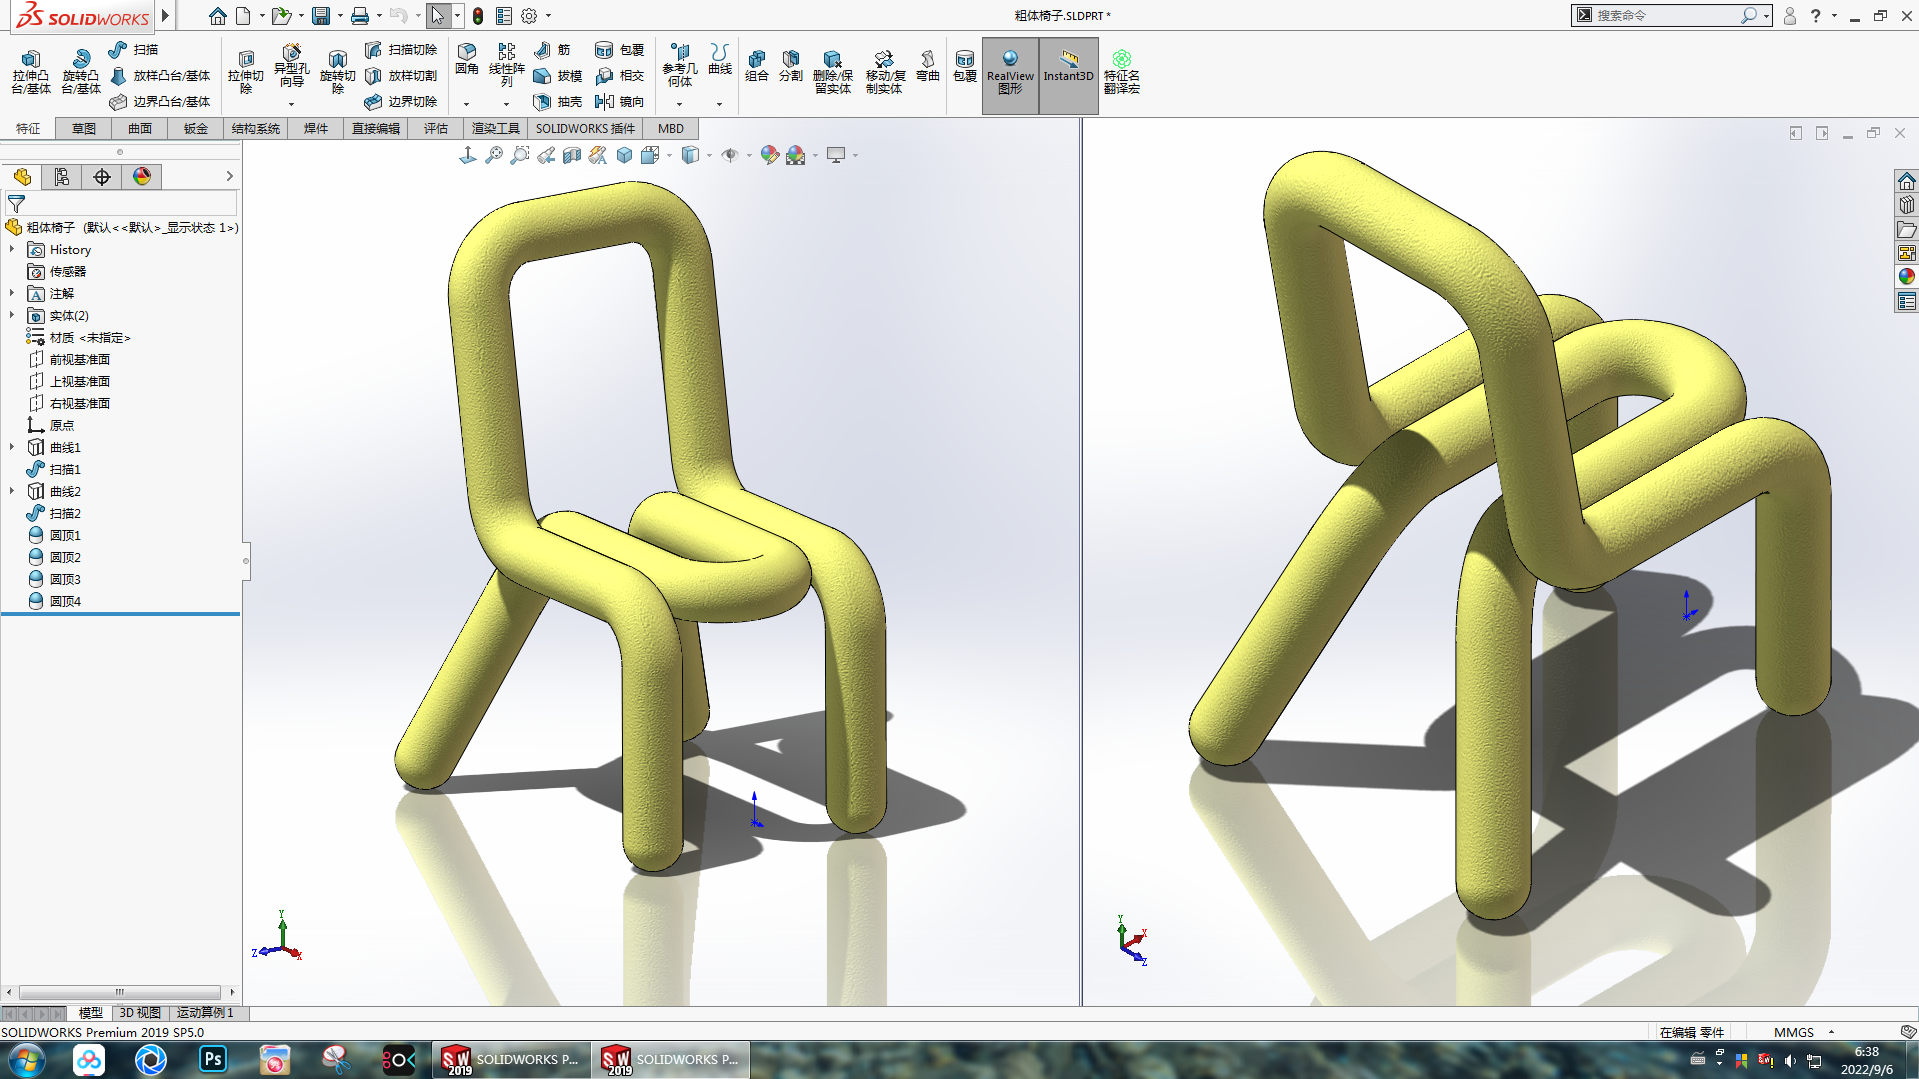Open the Windows Start menu
1919x1079 pixels.
pos(26,1060)
